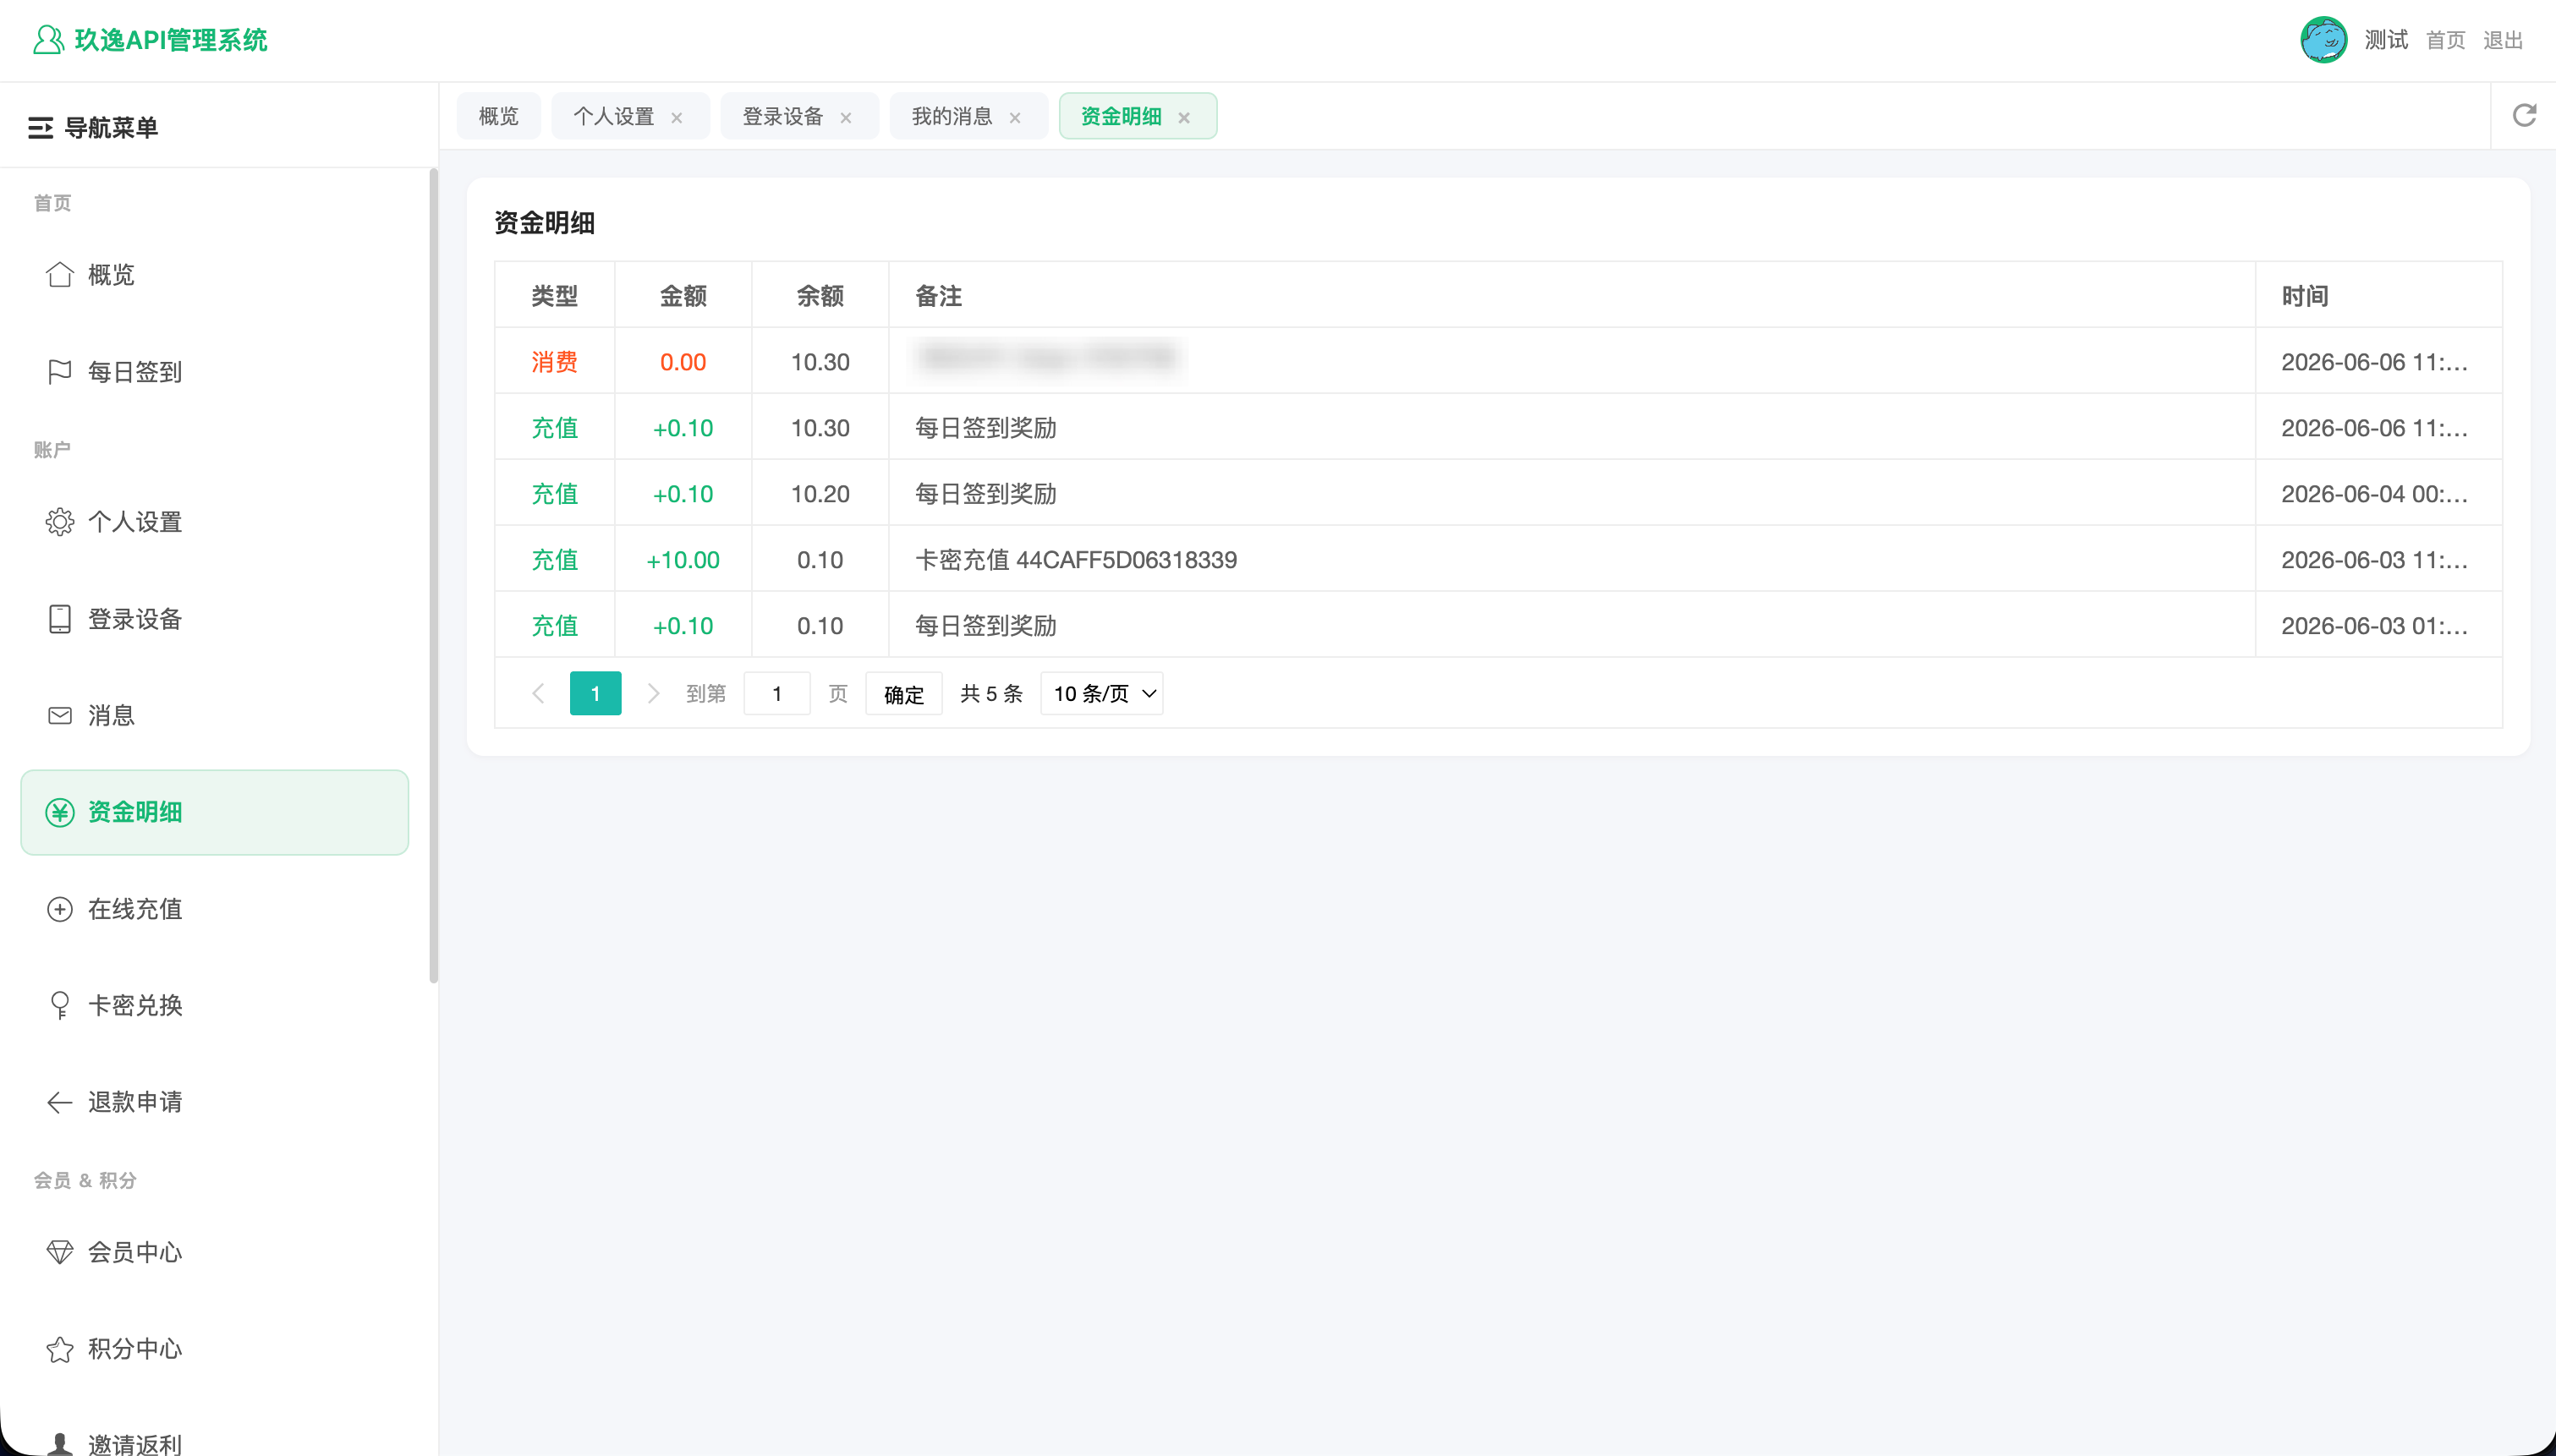
Task: Click the user avatar in header
Action: coord(2324,40)
